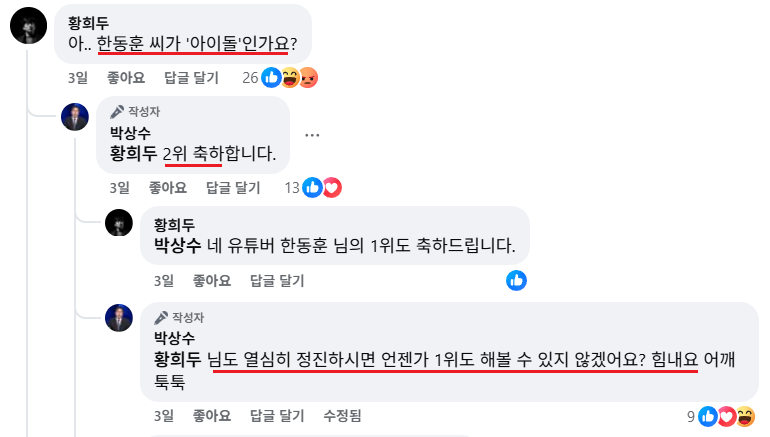Screen dimensions: 770x437
Task: Click 답글 달기 under '2위 축하합니다' reply
Action: click(x=233, y=188)
